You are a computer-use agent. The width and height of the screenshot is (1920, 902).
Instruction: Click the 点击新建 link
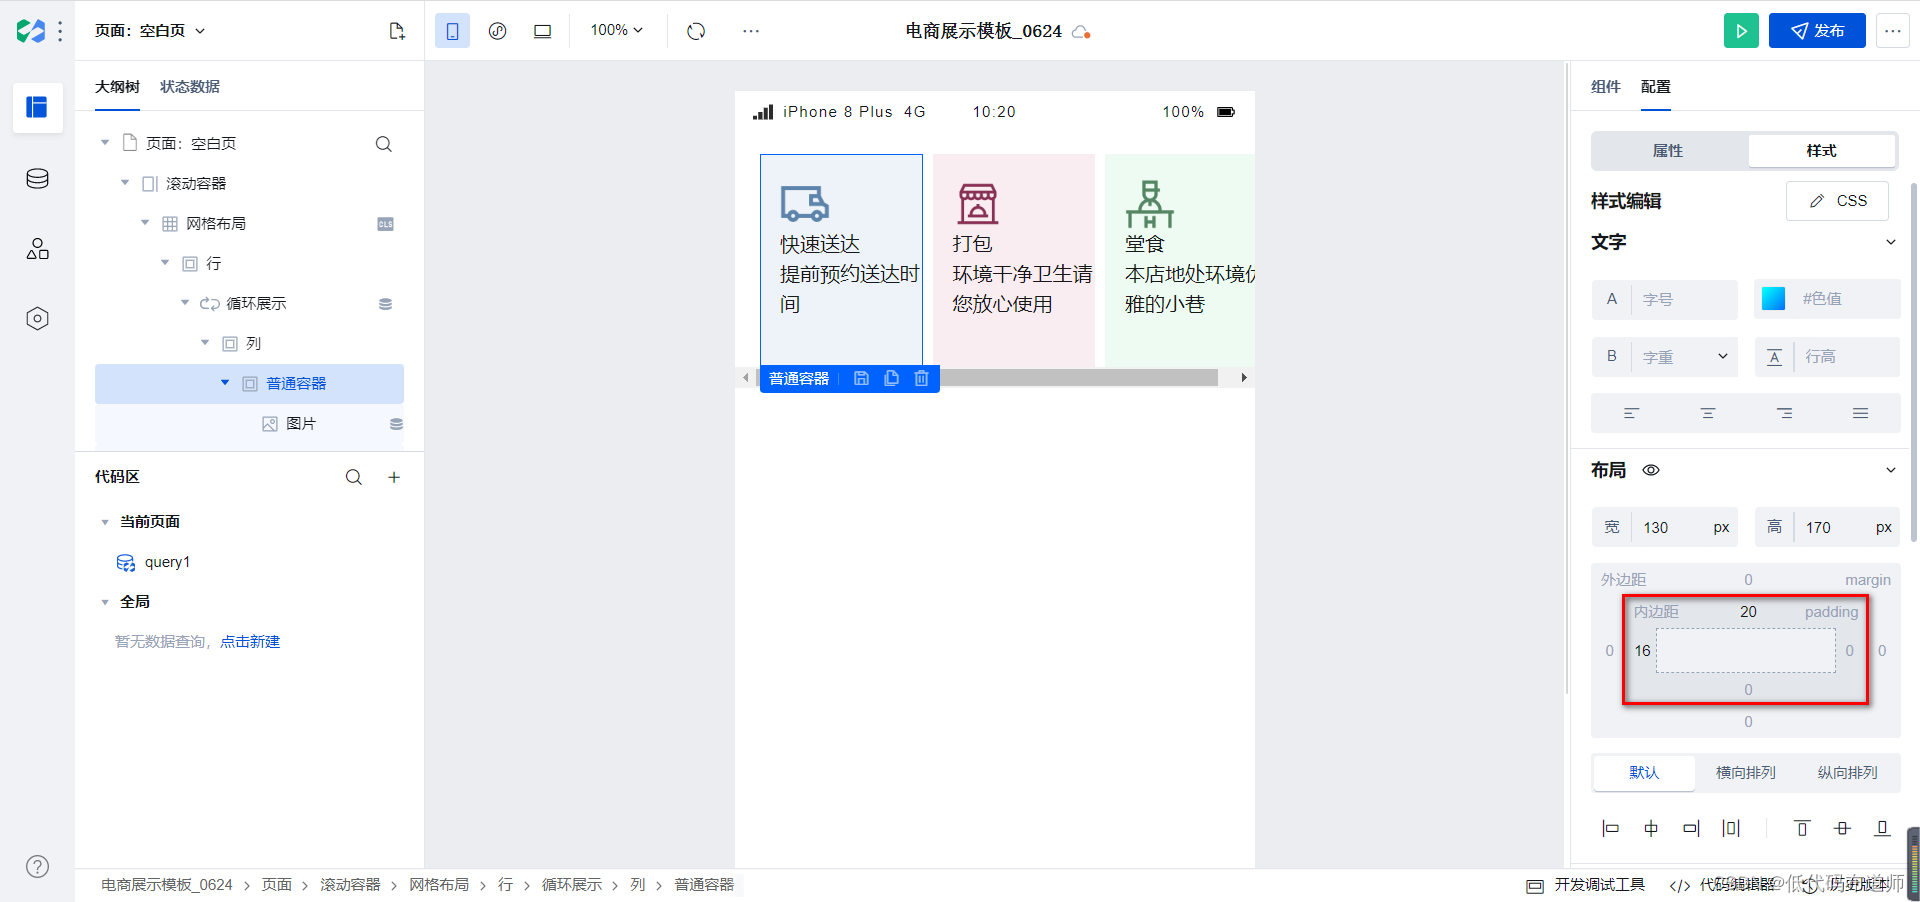point(250,642)
